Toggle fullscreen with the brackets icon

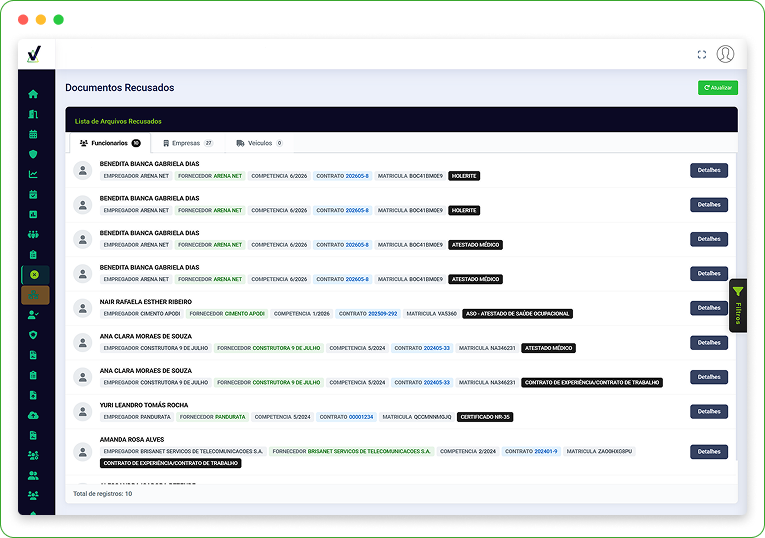pyautogui.click(x=702, y=55)
